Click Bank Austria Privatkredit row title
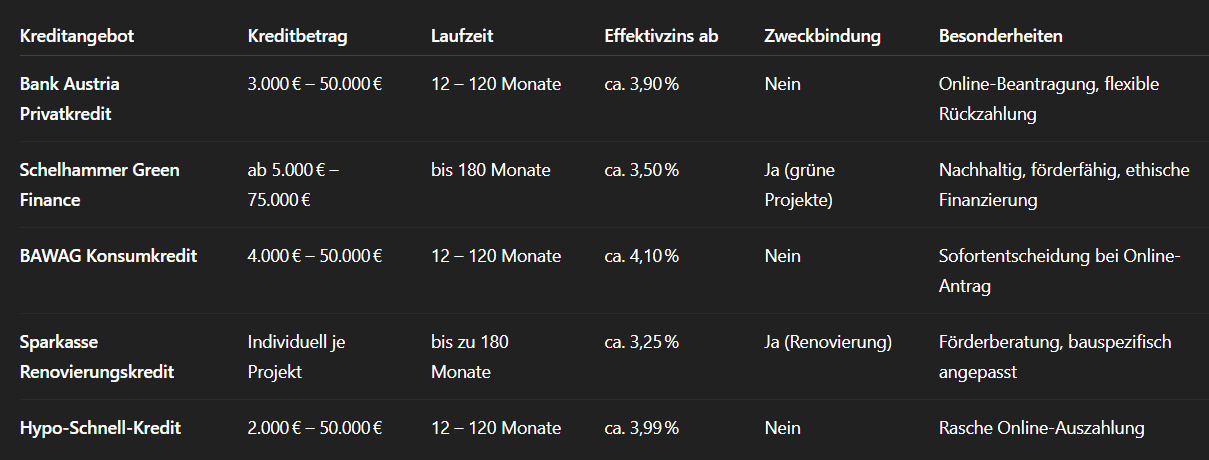1209x460 pixels. pyautogui.click(x=69, y=99)
